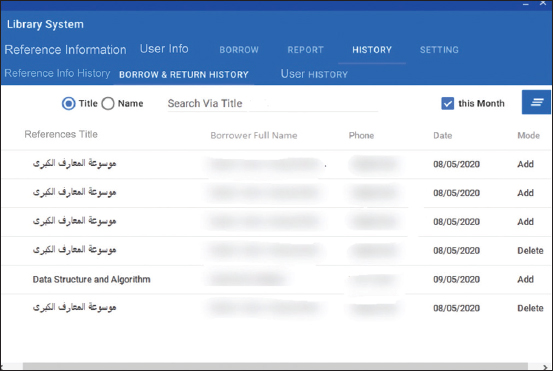Screen dimensions: 553x371
Task: Sort by the Date column header
Action: [x=443, y=135]
